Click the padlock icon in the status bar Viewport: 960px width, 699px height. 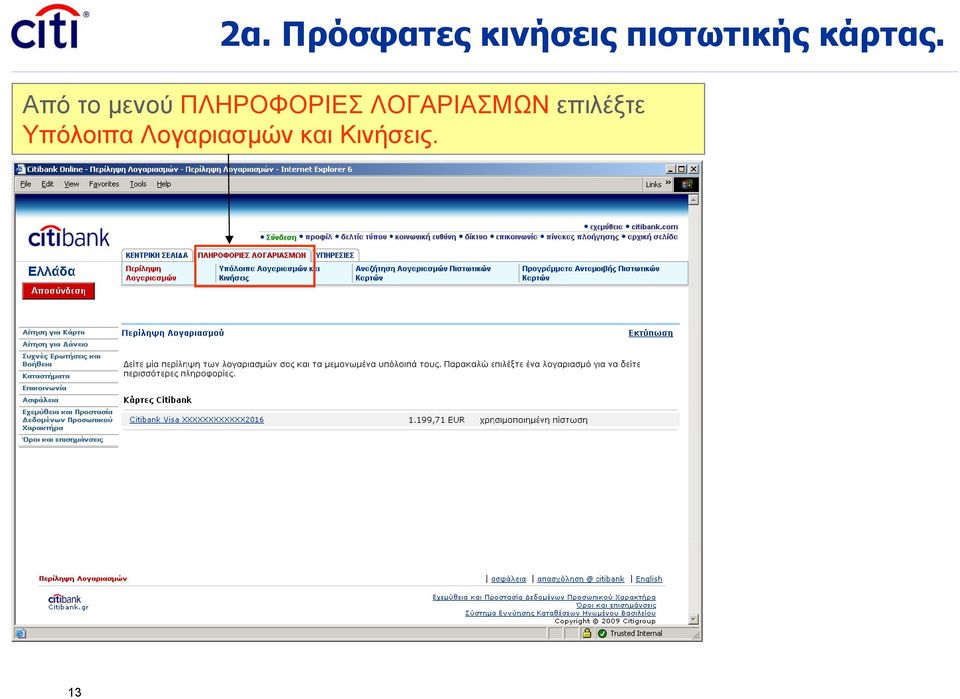587,634
